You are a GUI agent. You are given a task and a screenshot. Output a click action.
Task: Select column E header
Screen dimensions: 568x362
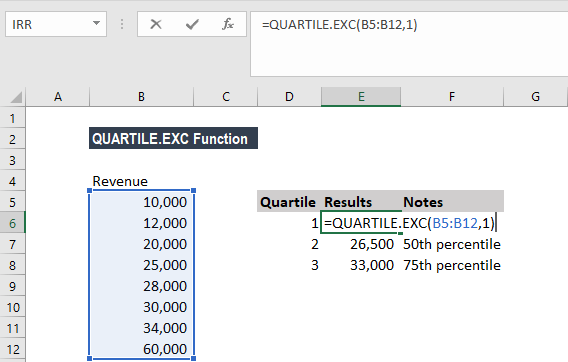361,97
